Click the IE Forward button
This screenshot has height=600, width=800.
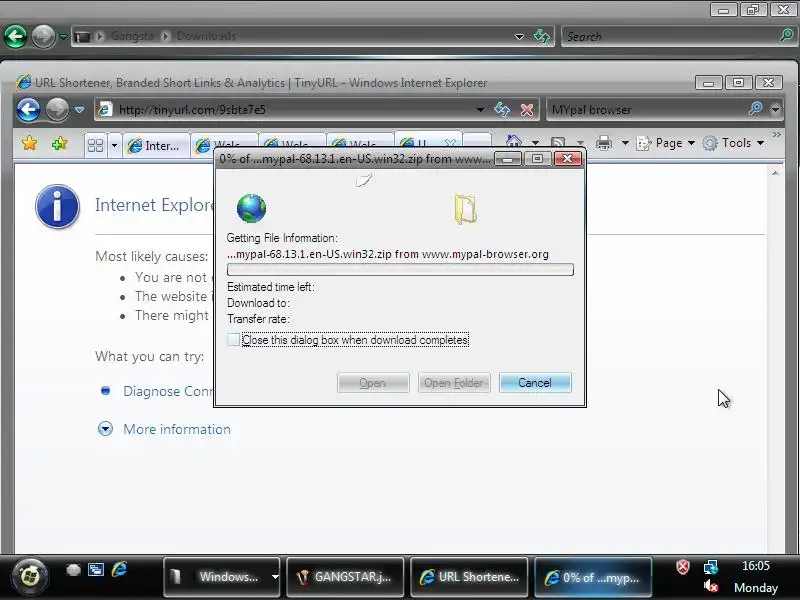click(57, 109)
